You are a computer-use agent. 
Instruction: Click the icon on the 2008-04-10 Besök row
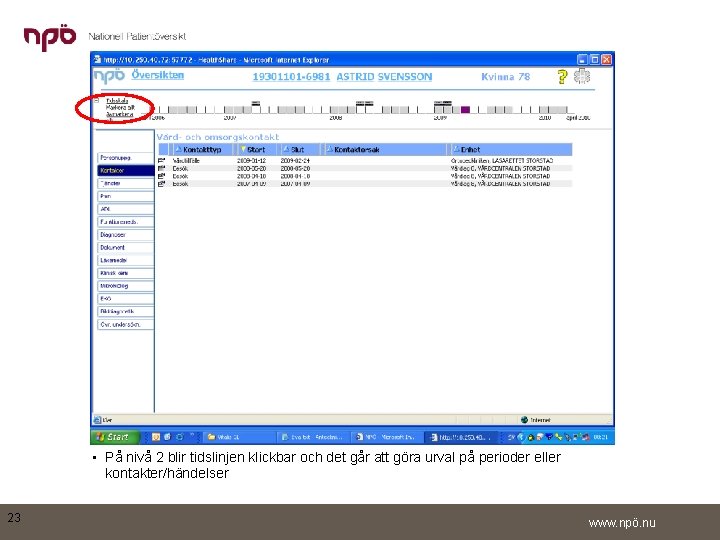point(162,176)
